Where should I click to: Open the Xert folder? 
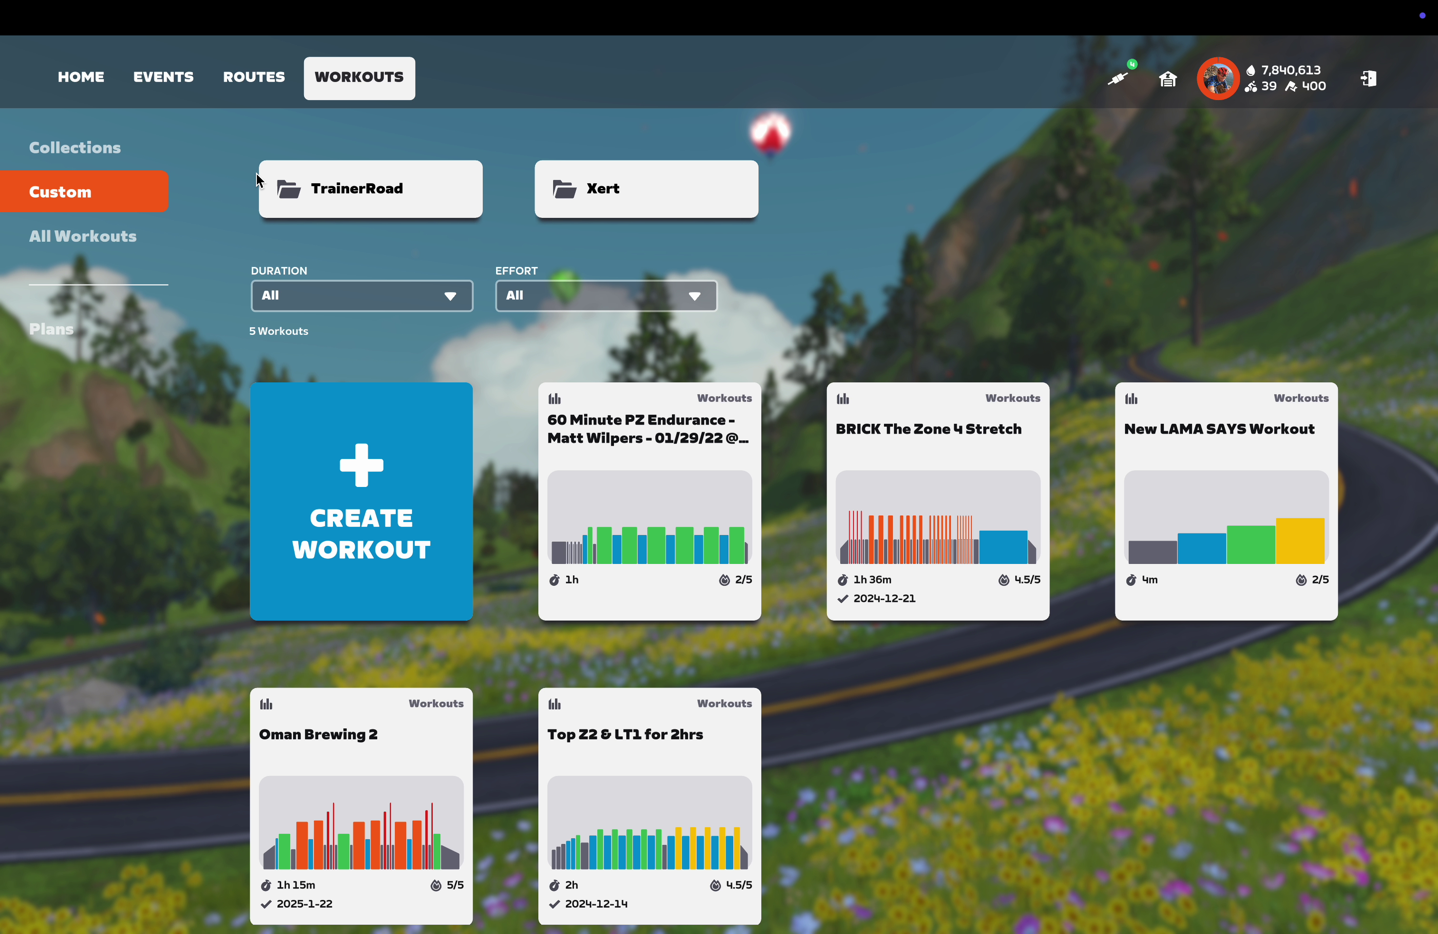[x=646, y=189]
